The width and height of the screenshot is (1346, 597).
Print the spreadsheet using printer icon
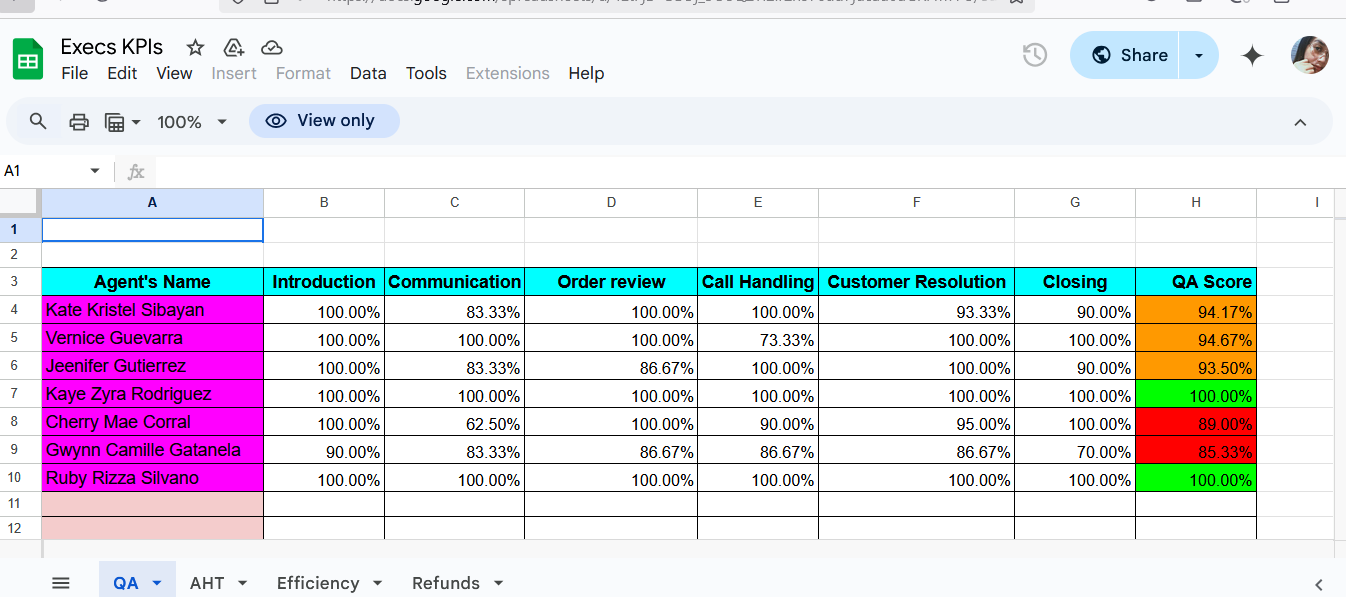(x=79, y=122)
